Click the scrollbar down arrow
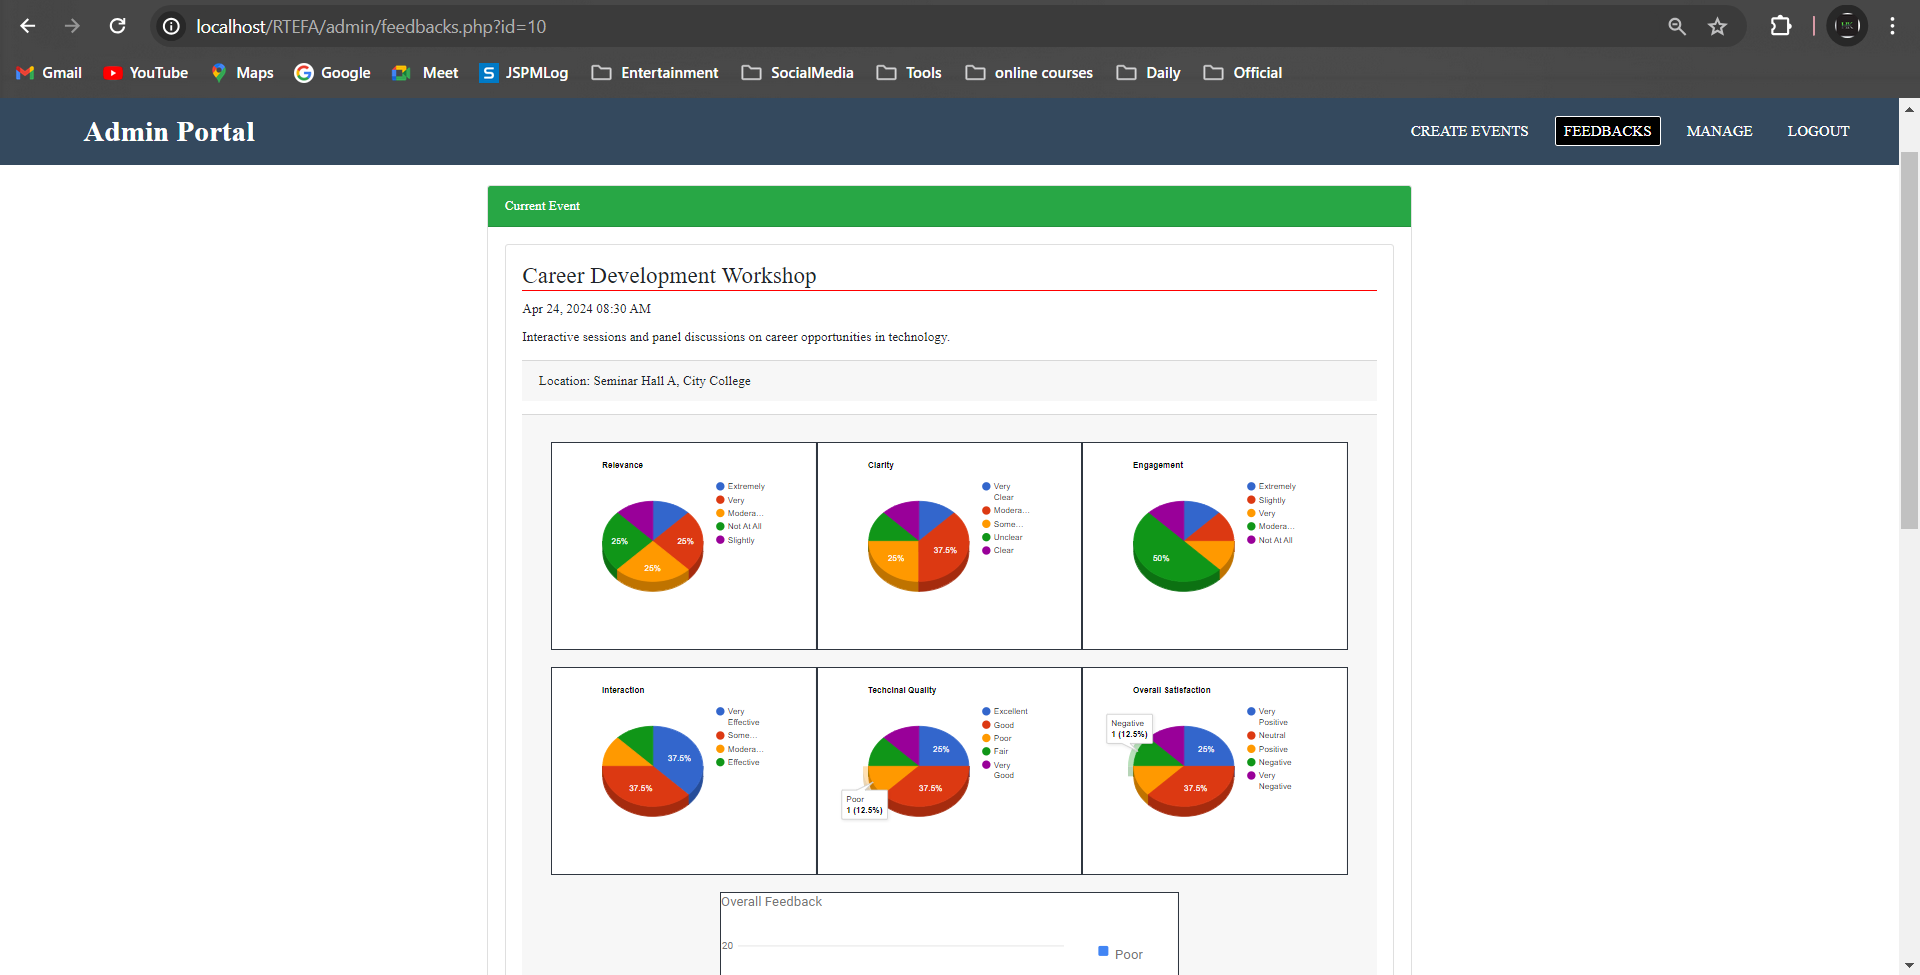This screenshot has width=1920, height=975. coord(1909,965)
